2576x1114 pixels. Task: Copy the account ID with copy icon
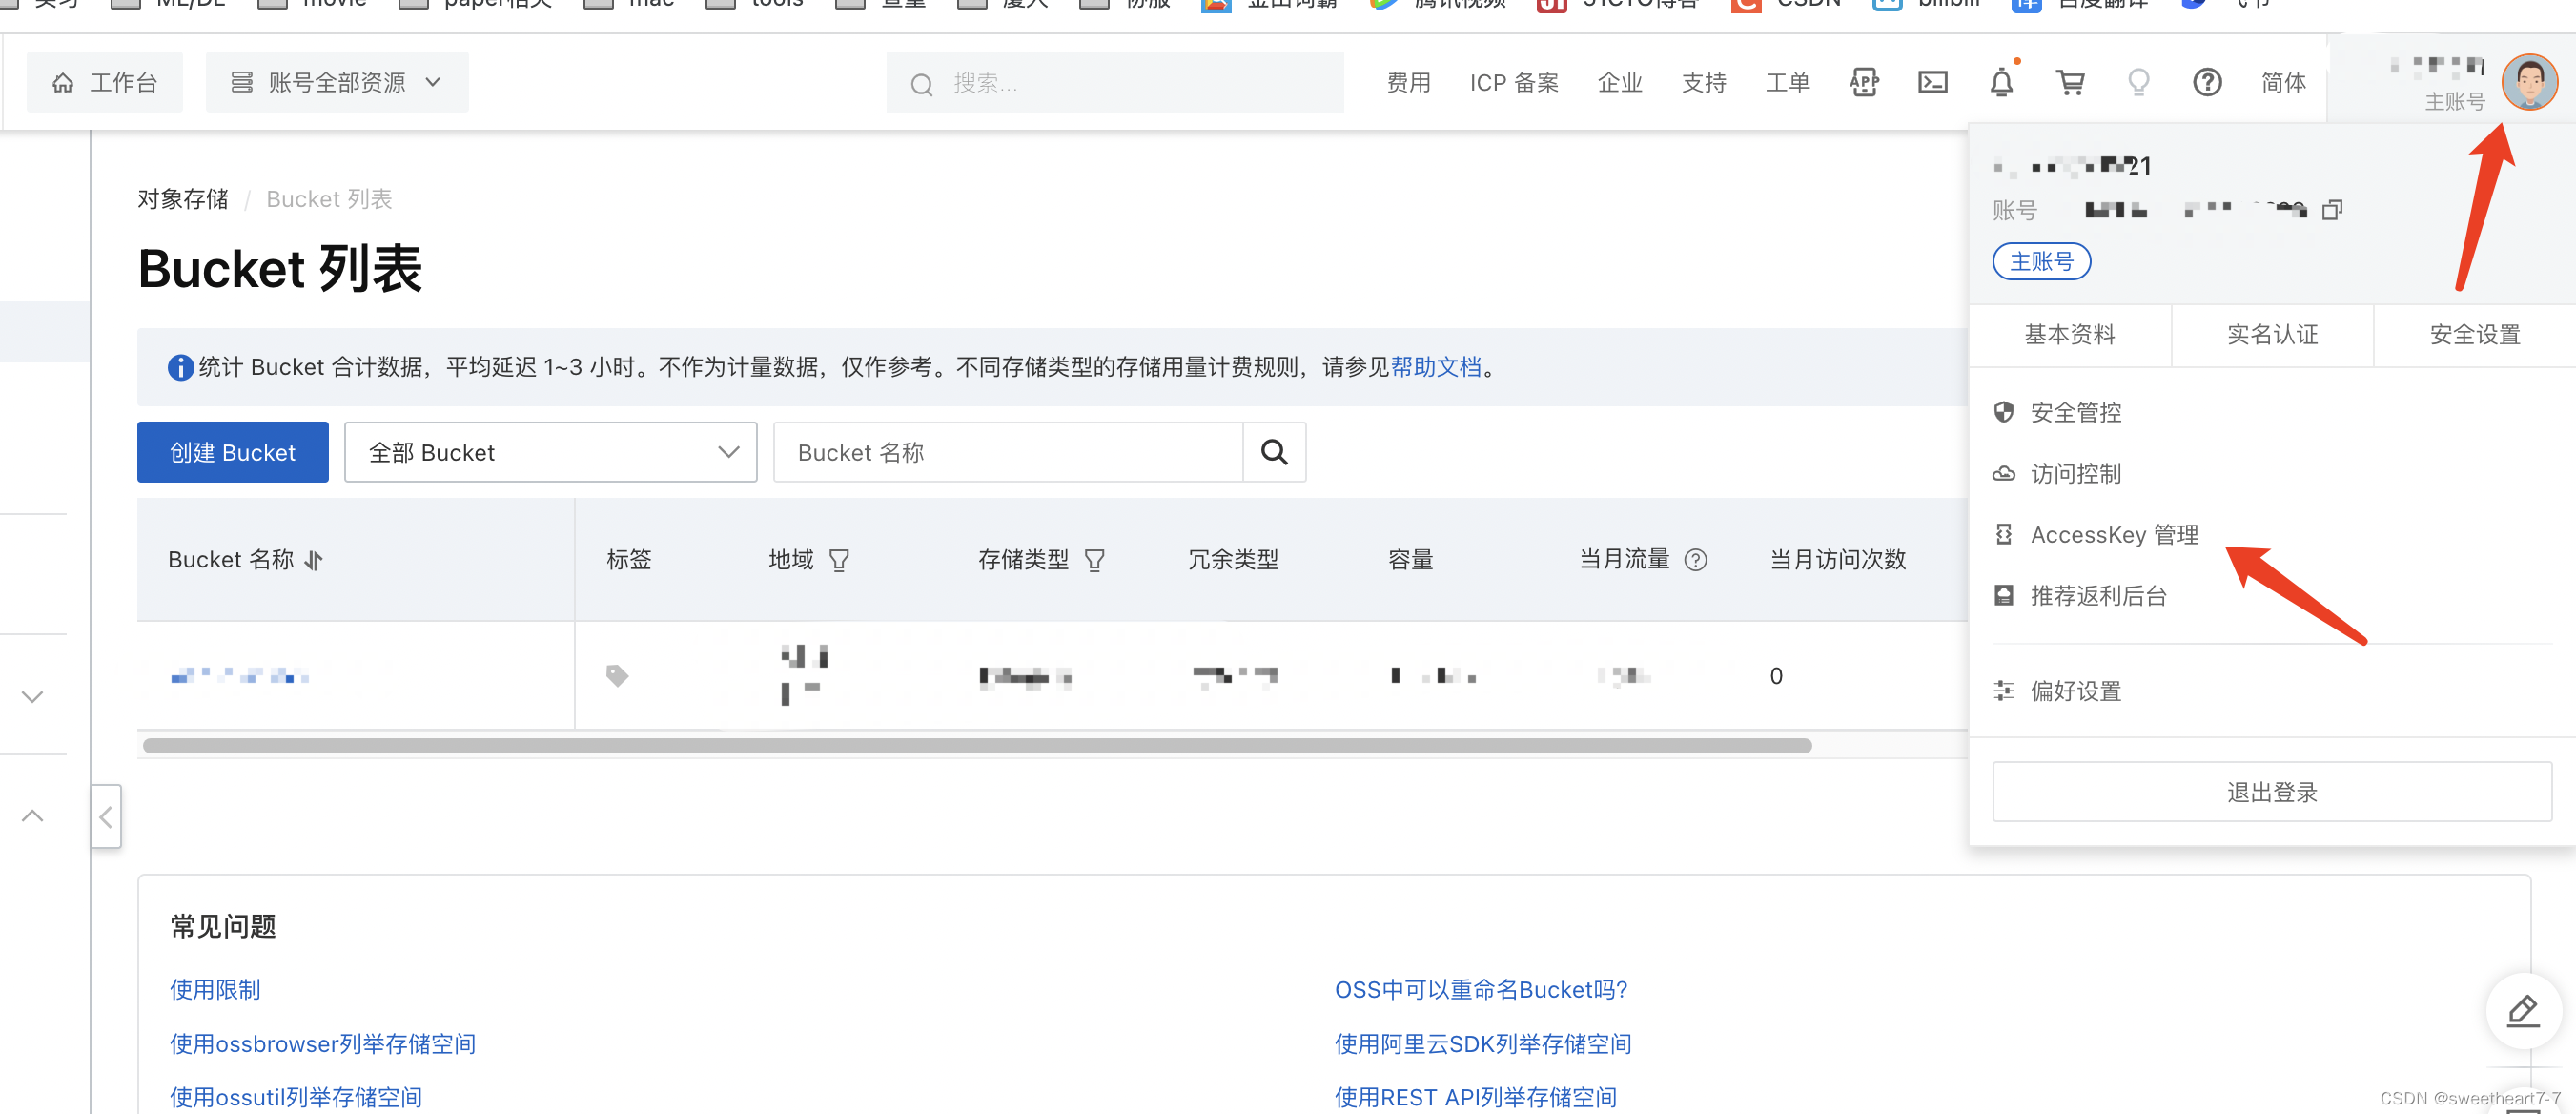pyautogui.click(x=2331, y=209)
